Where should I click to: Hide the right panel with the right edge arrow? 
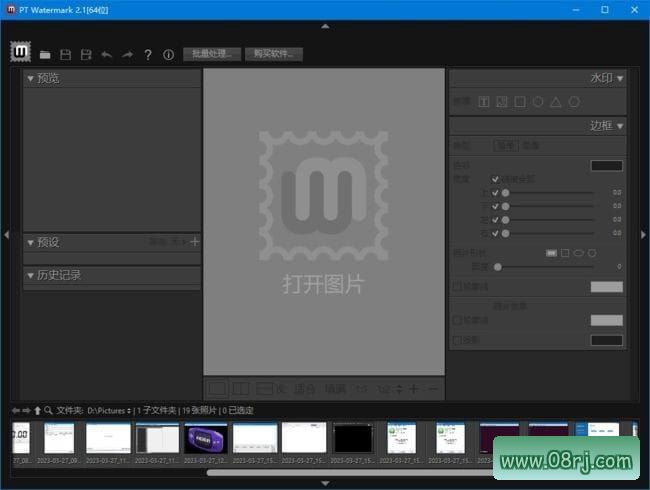click(x=643, y=235)
